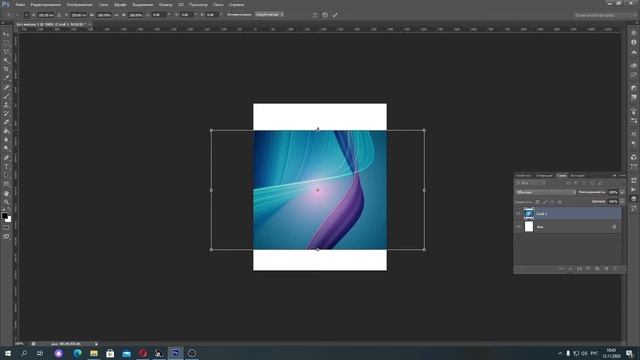Toggle Quick Mask mode in toolbox
640x360 pixels.
[x=6, y=227]
